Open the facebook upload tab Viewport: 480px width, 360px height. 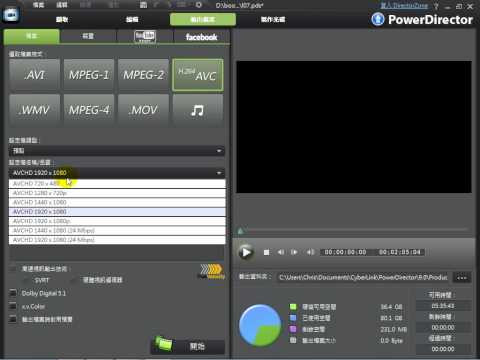(x=202, y=37)
